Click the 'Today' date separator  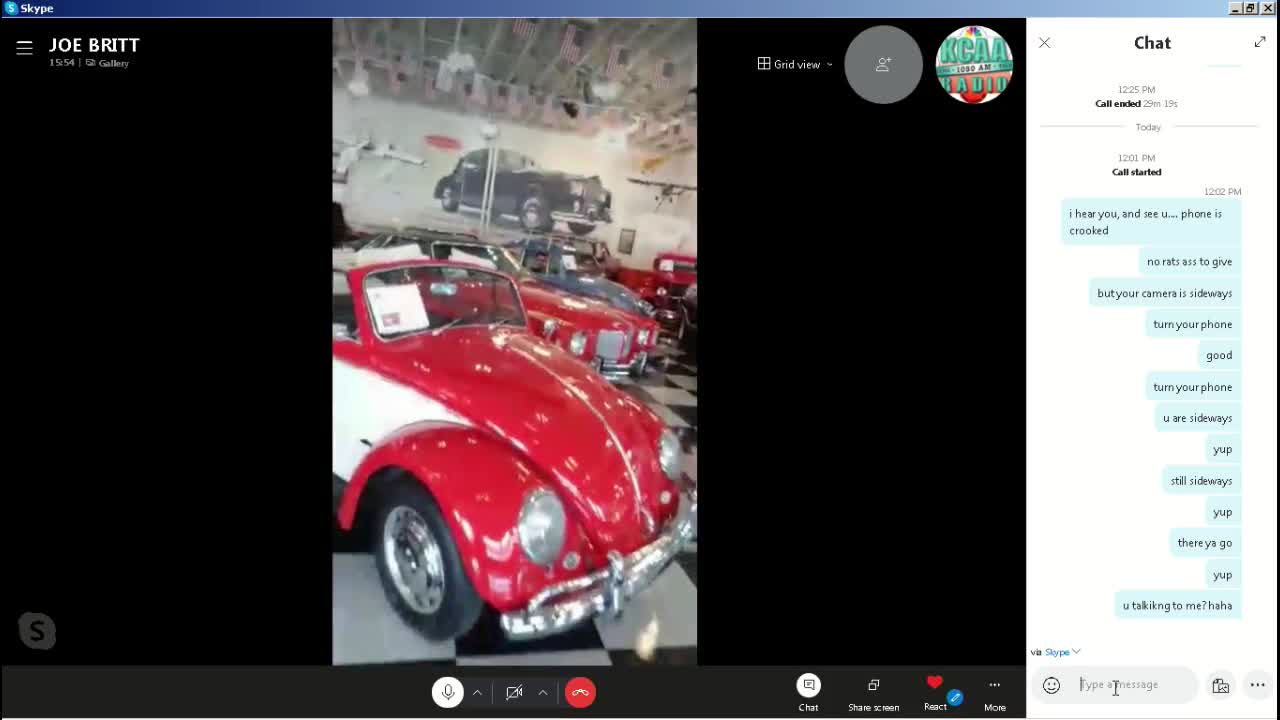click(x=1148, y=127)
